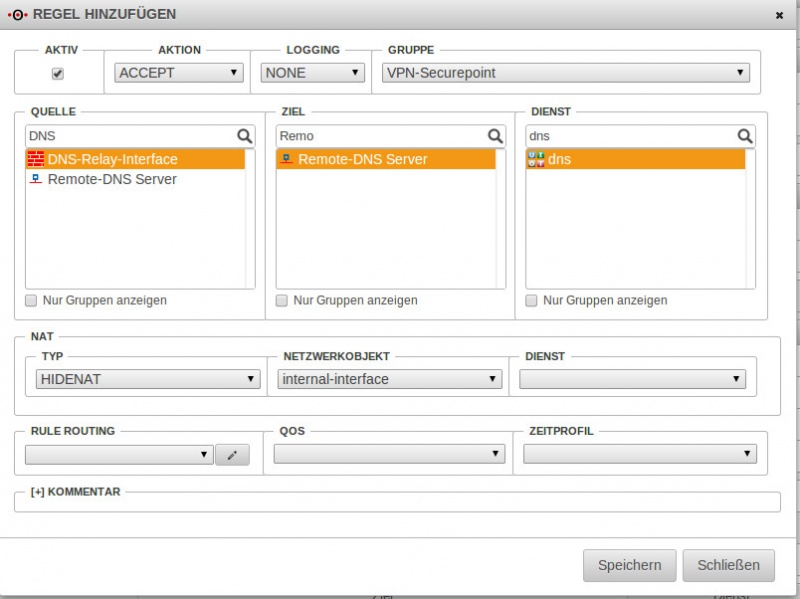Check Nur Gruppen anzeigen under Dienst
The height and width of the screenshot is (599, 800).
tap(532, 300)
